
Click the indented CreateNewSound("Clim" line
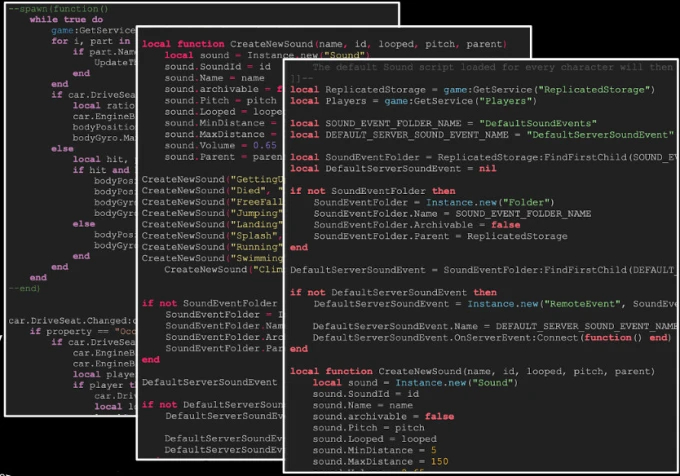(223, 269)
